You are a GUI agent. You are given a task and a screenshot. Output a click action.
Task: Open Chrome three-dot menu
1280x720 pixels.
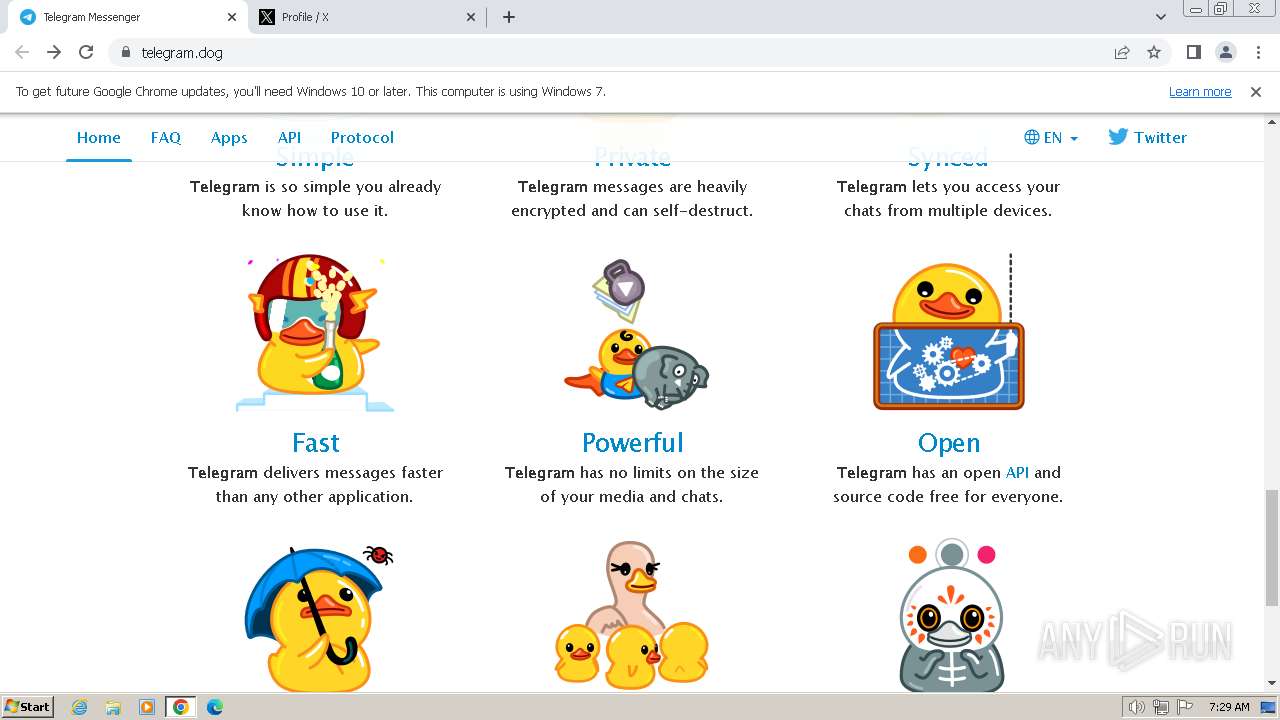[x=1258, y=52]
